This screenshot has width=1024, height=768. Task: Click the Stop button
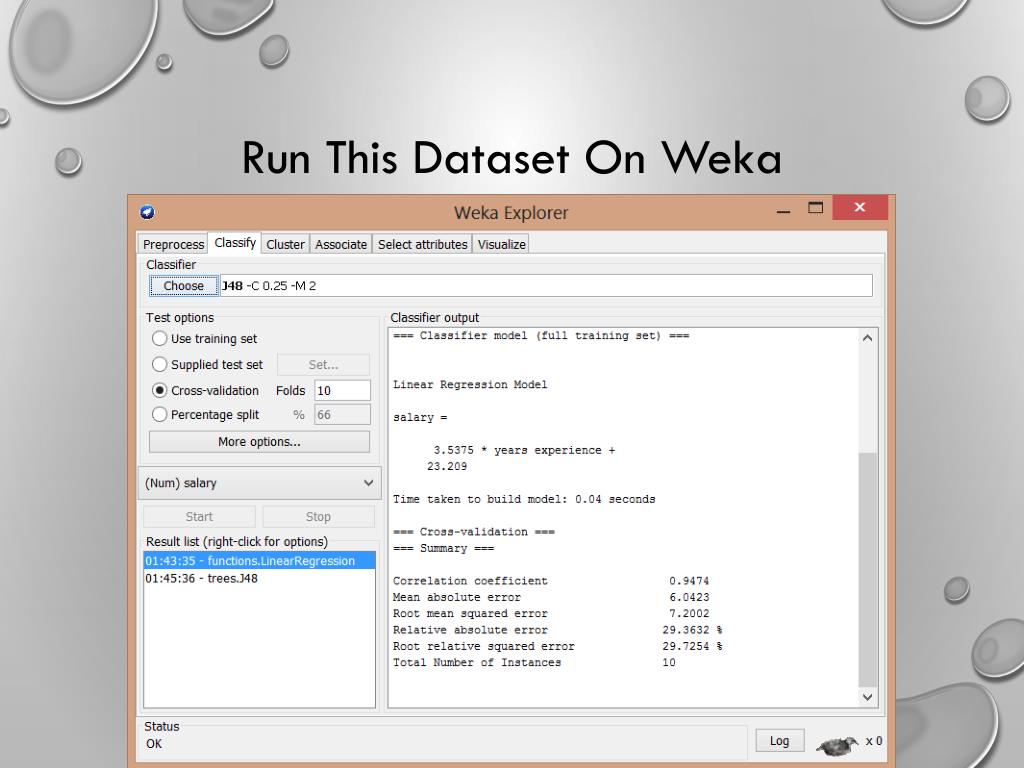tap(318, 517)
